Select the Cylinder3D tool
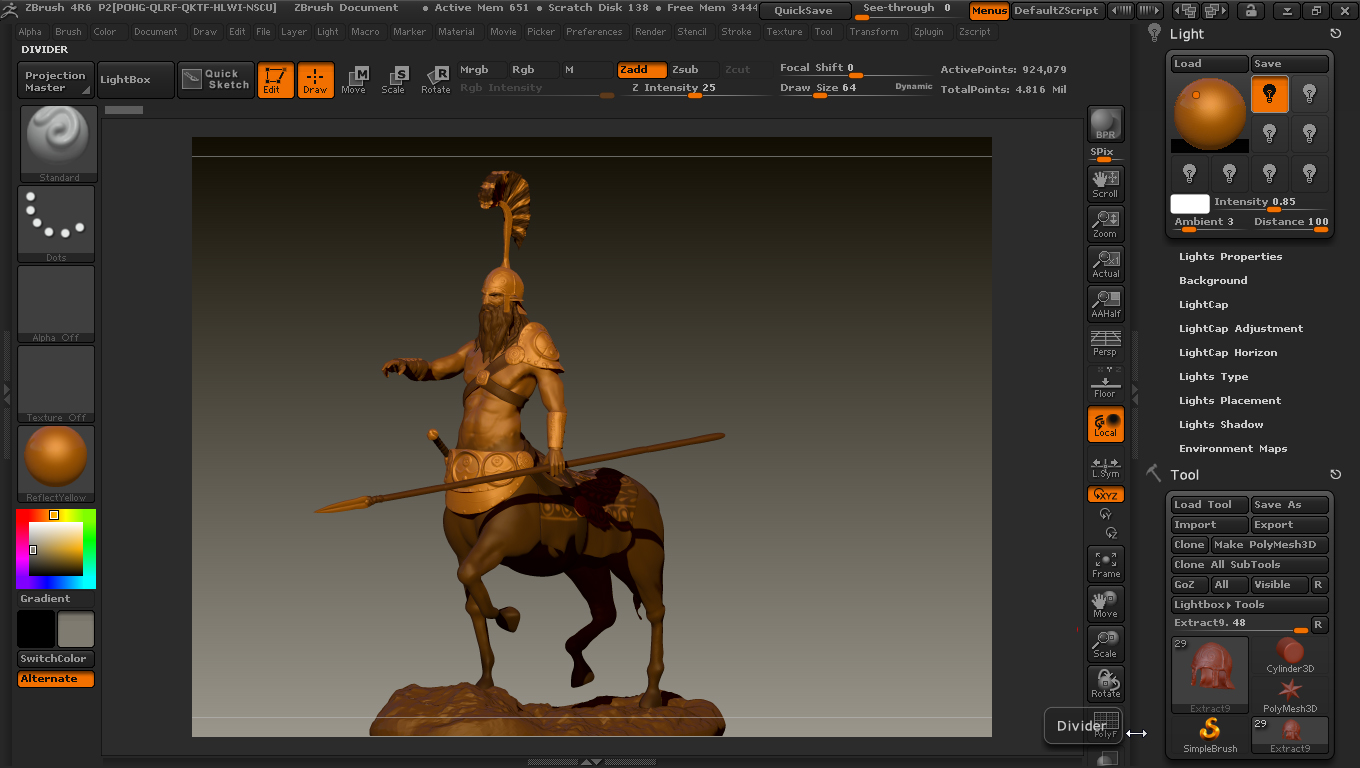This screenshot has height=768, width=1360. pos(1290,656)
